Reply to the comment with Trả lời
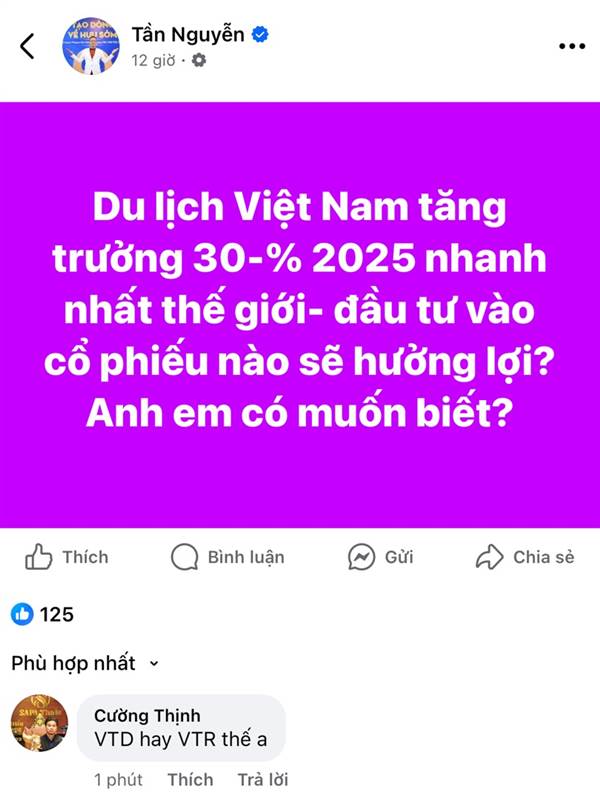This screenshot has height=800, width=600. click(263, 780)
